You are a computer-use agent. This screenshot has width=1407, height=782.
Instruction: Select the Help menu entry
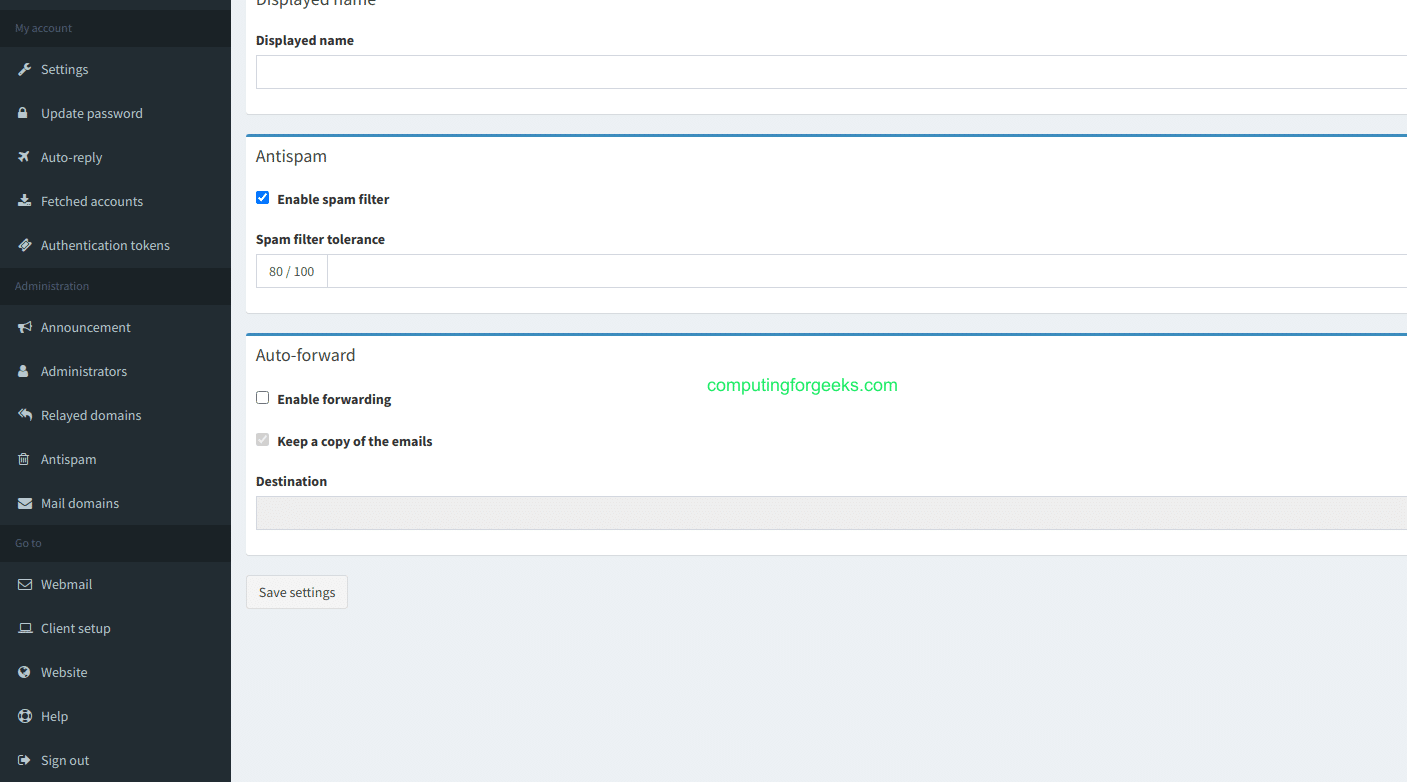(53, 716)
